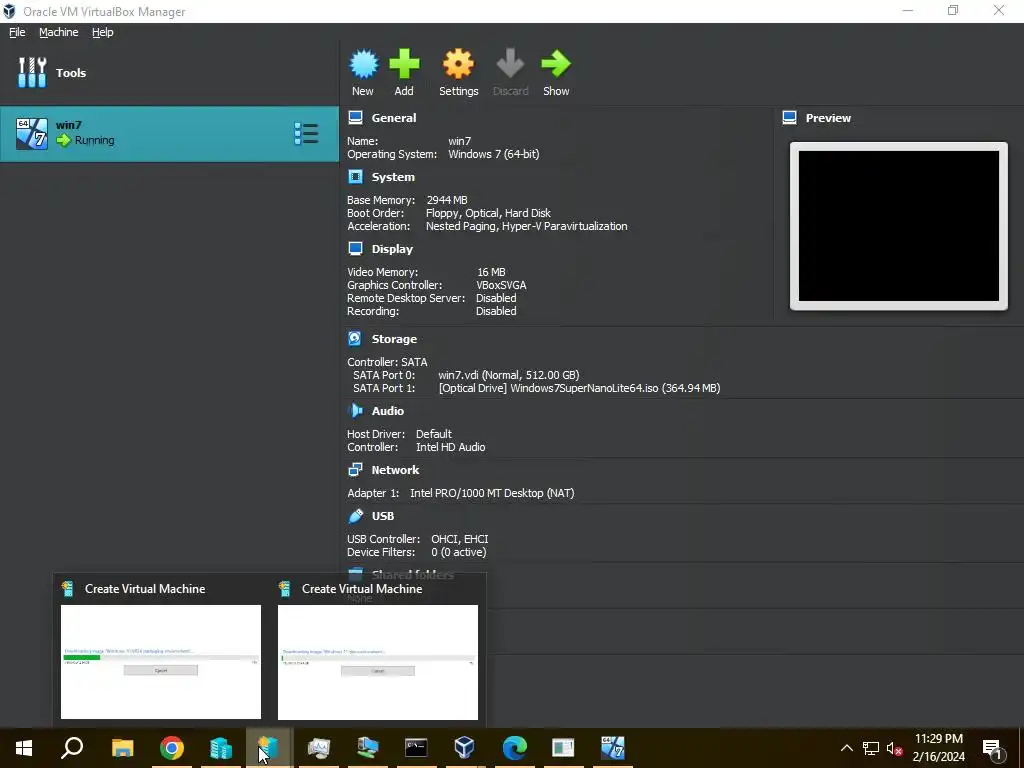Open the File menu
This screenshot has height=768, width=1024.
coord(17,32)
